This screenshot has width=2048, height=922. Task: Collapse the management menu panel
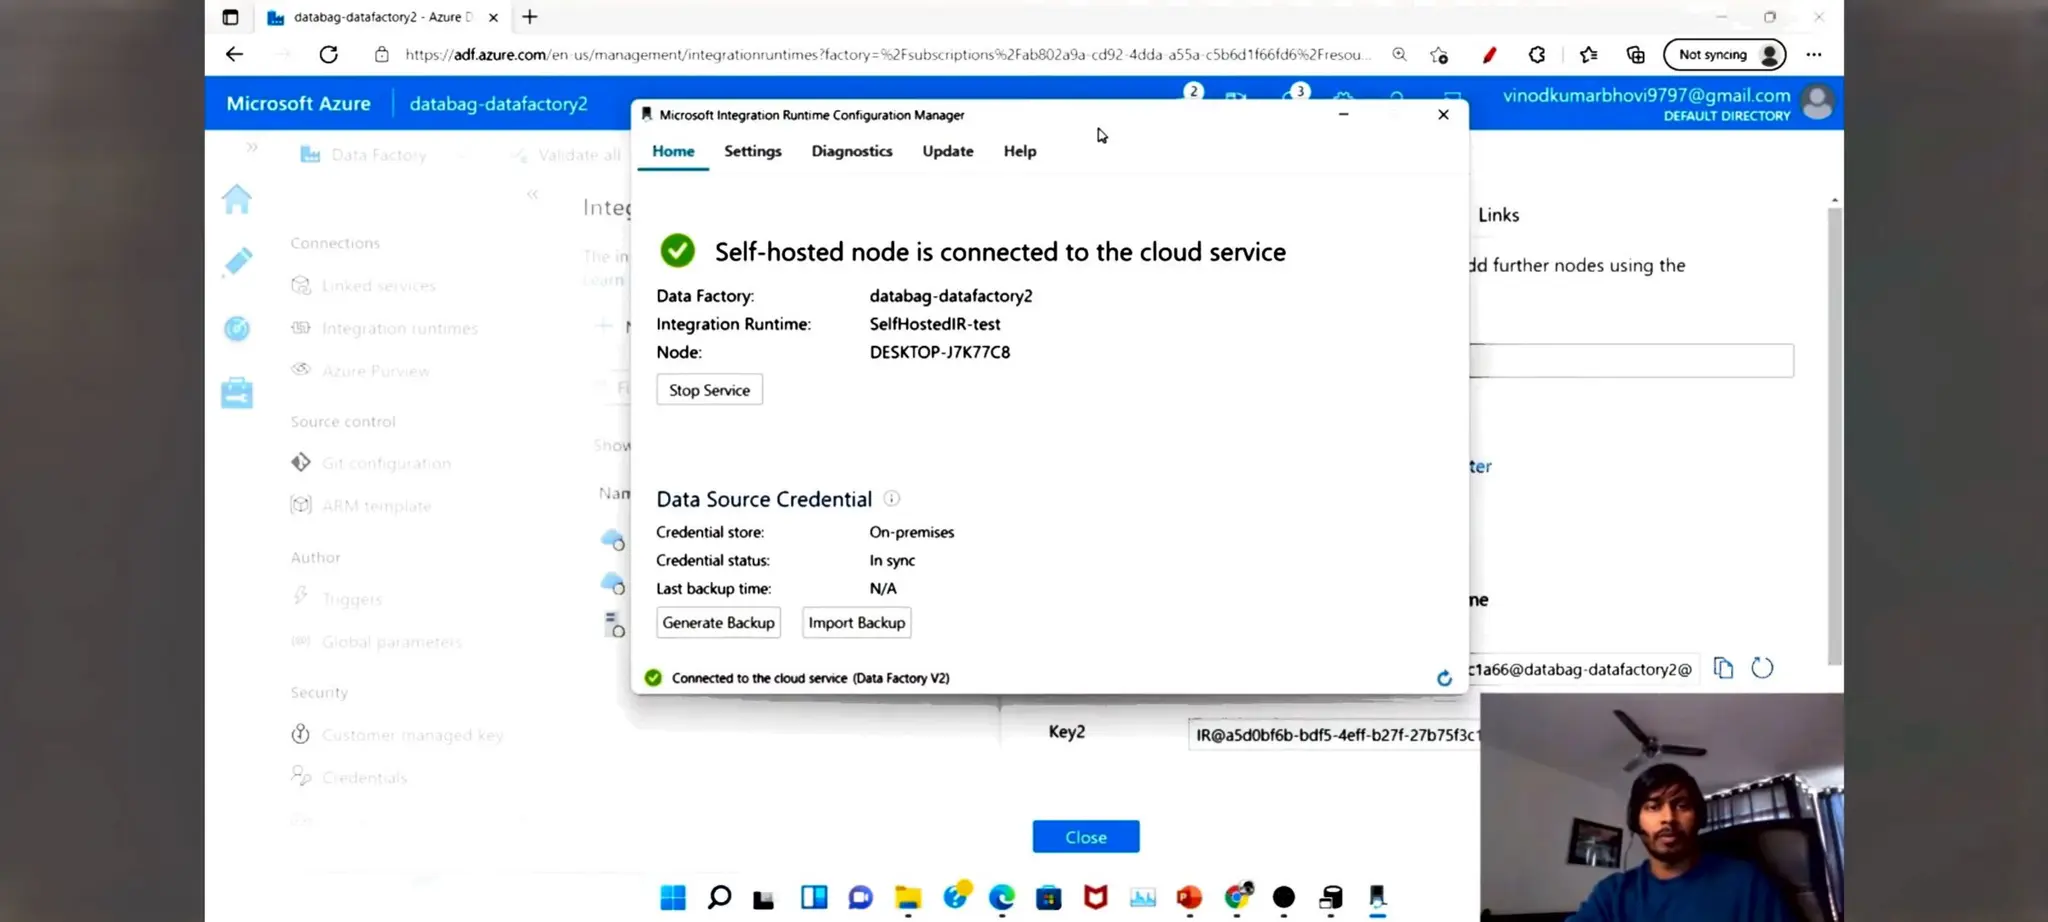[x=532, y=194]
